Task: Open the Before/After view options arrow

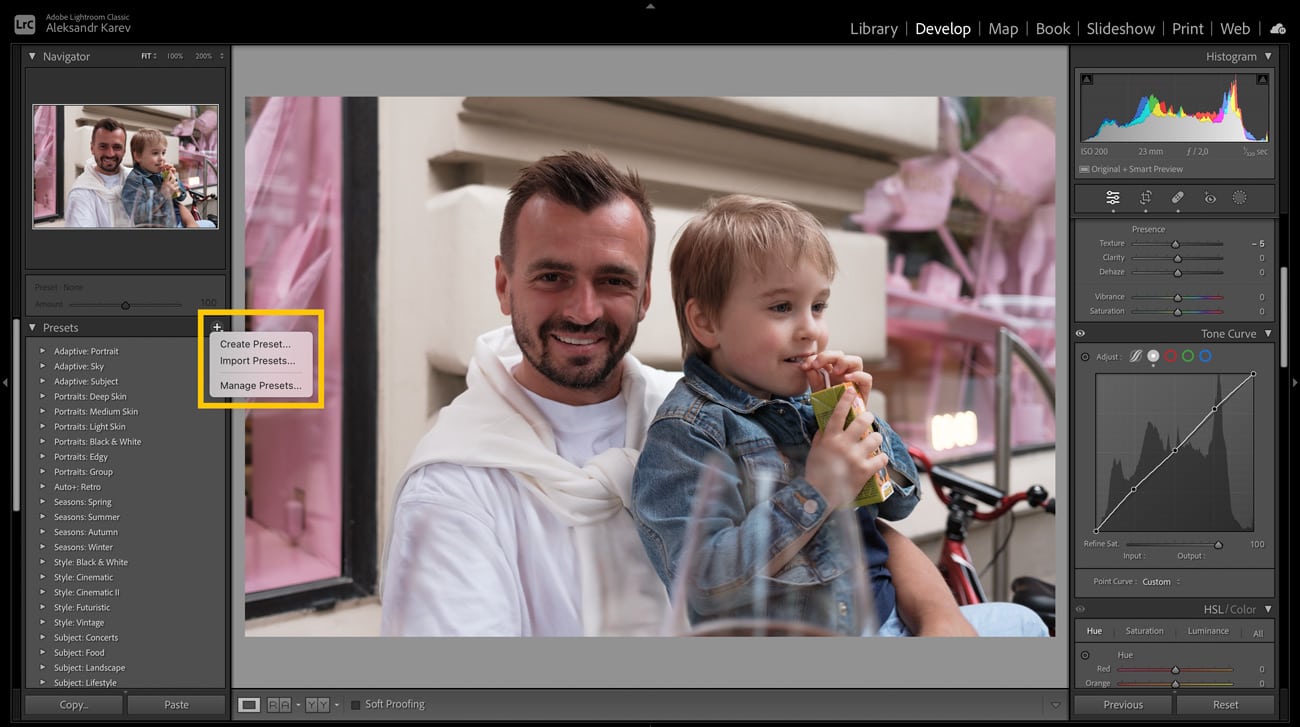Action: (x=337, y=705)
